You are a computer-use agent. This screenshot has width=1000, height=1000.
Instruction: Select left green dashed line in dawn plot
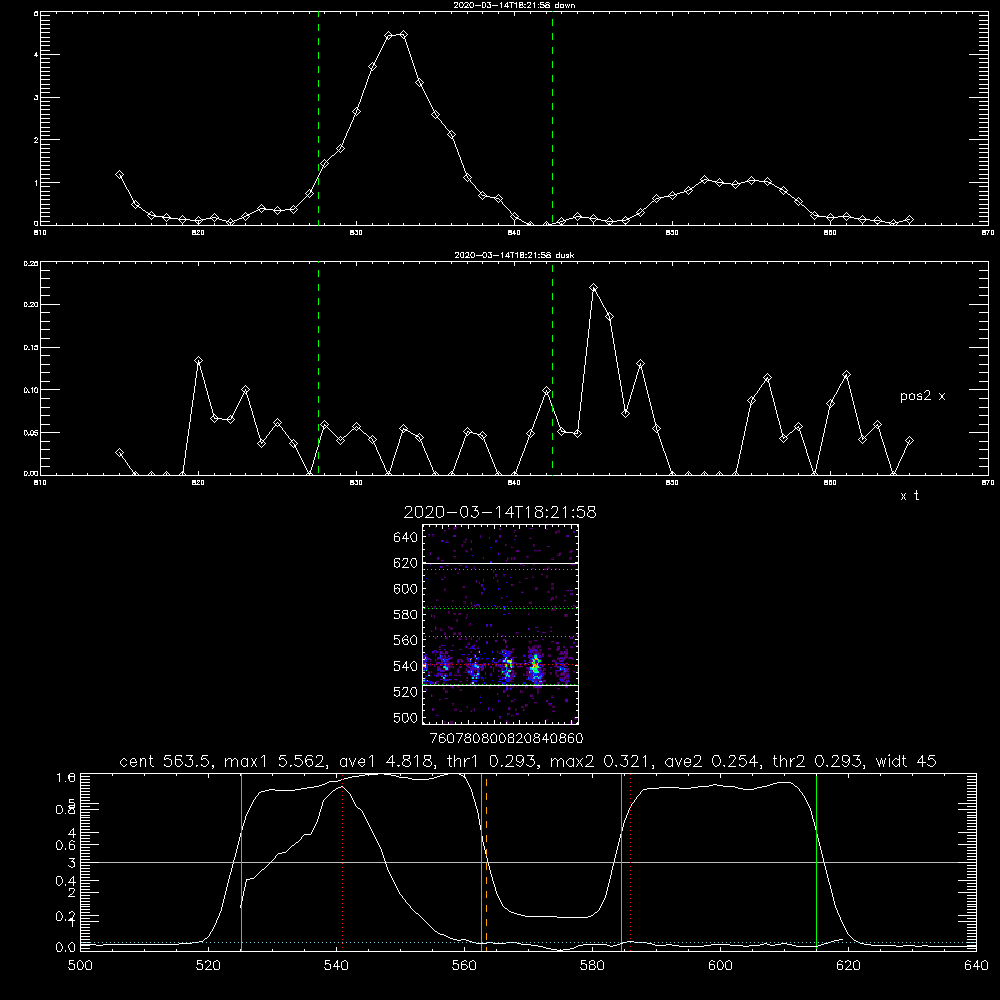pyautogui.click(x=318, y=118)
